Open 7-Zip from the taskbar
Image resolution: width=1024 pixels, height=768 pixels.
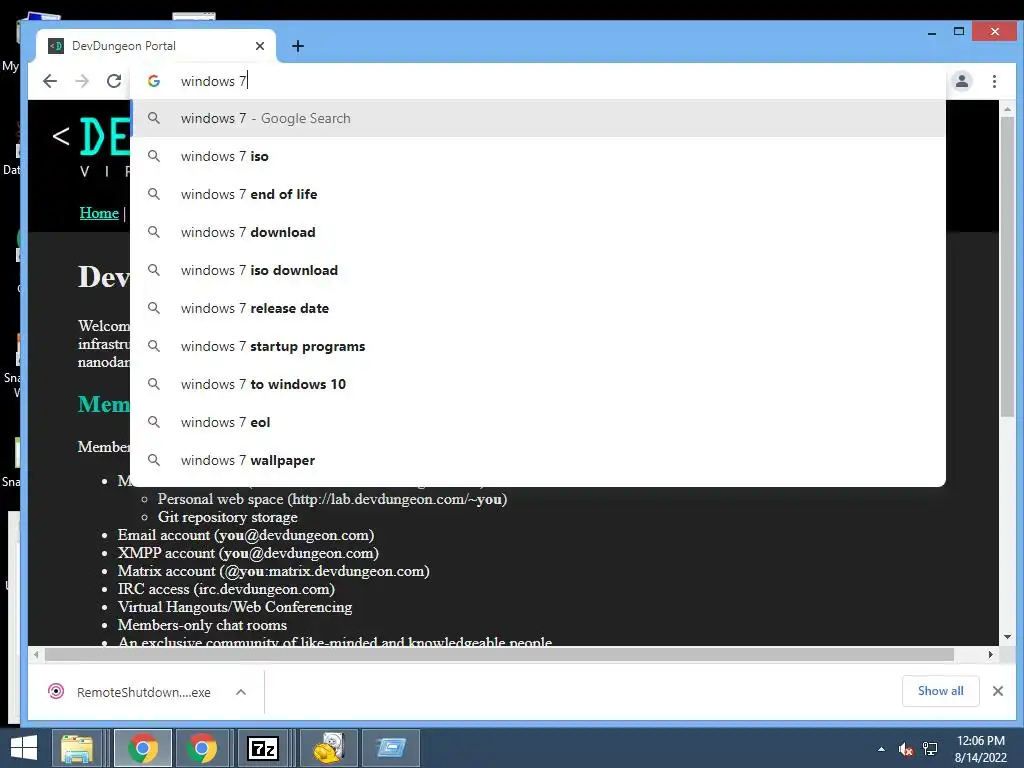click(263, 748)
